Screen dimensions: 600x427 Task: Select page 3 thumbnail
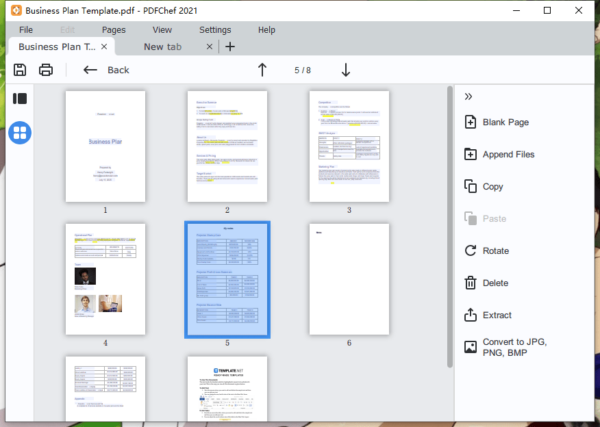[349, 147]
